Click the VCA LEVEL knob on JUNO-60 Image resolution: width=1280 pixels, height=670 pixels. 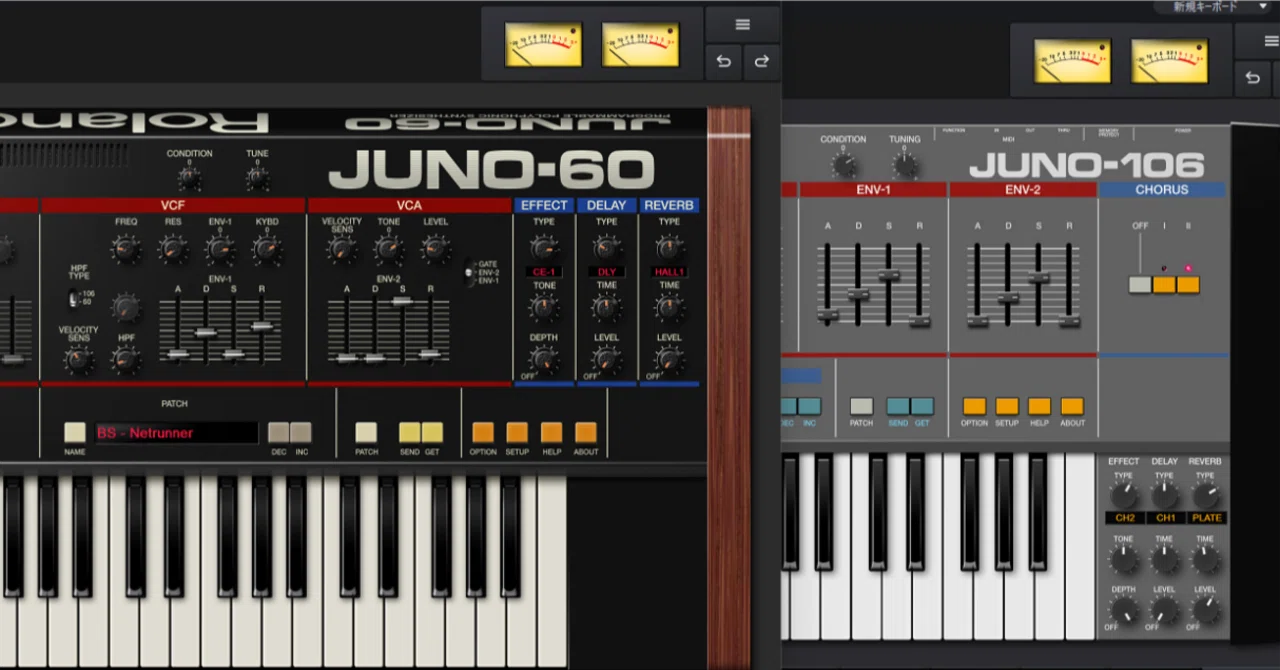436,250
